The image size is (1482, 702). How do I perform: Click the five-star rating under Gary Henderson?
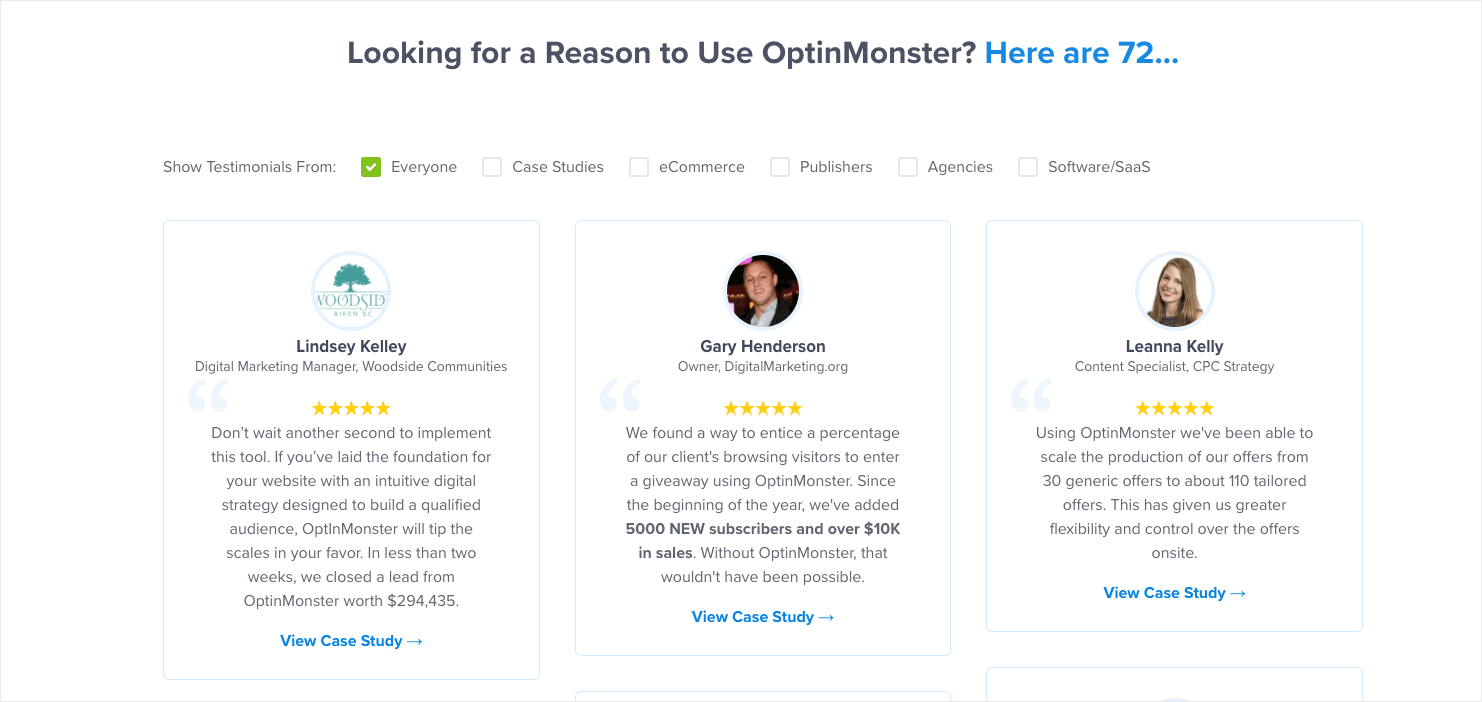coord(763,407)
